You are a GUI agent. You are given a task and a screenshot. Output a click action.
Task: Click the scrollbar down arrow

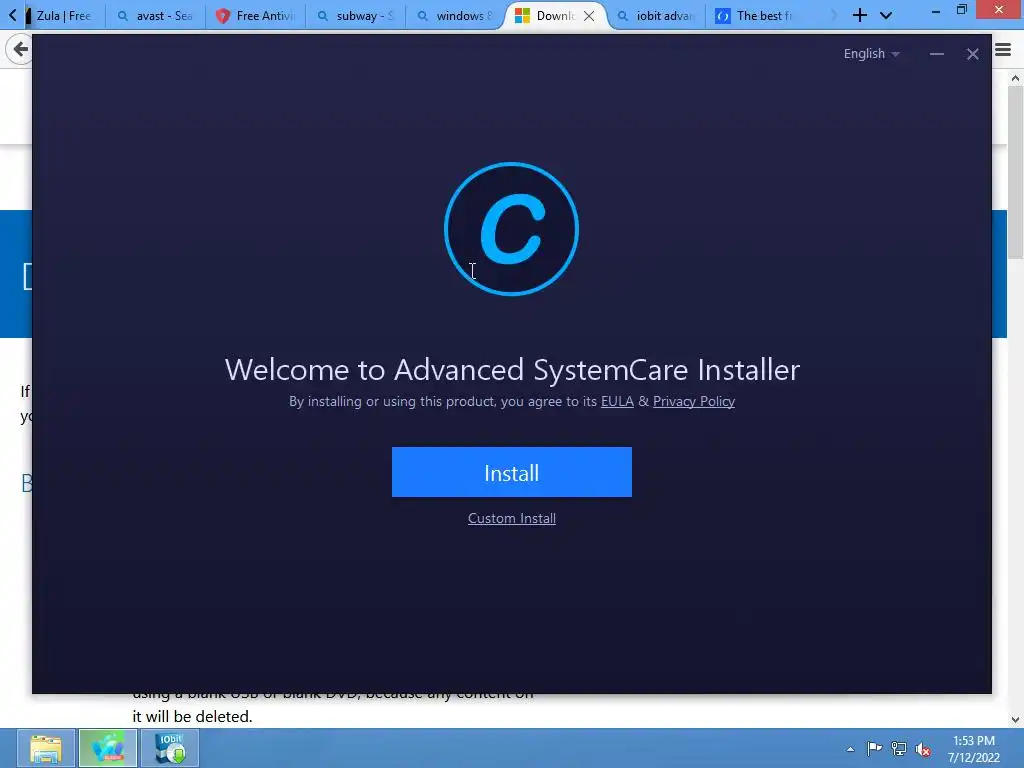tap(1015, 720)
